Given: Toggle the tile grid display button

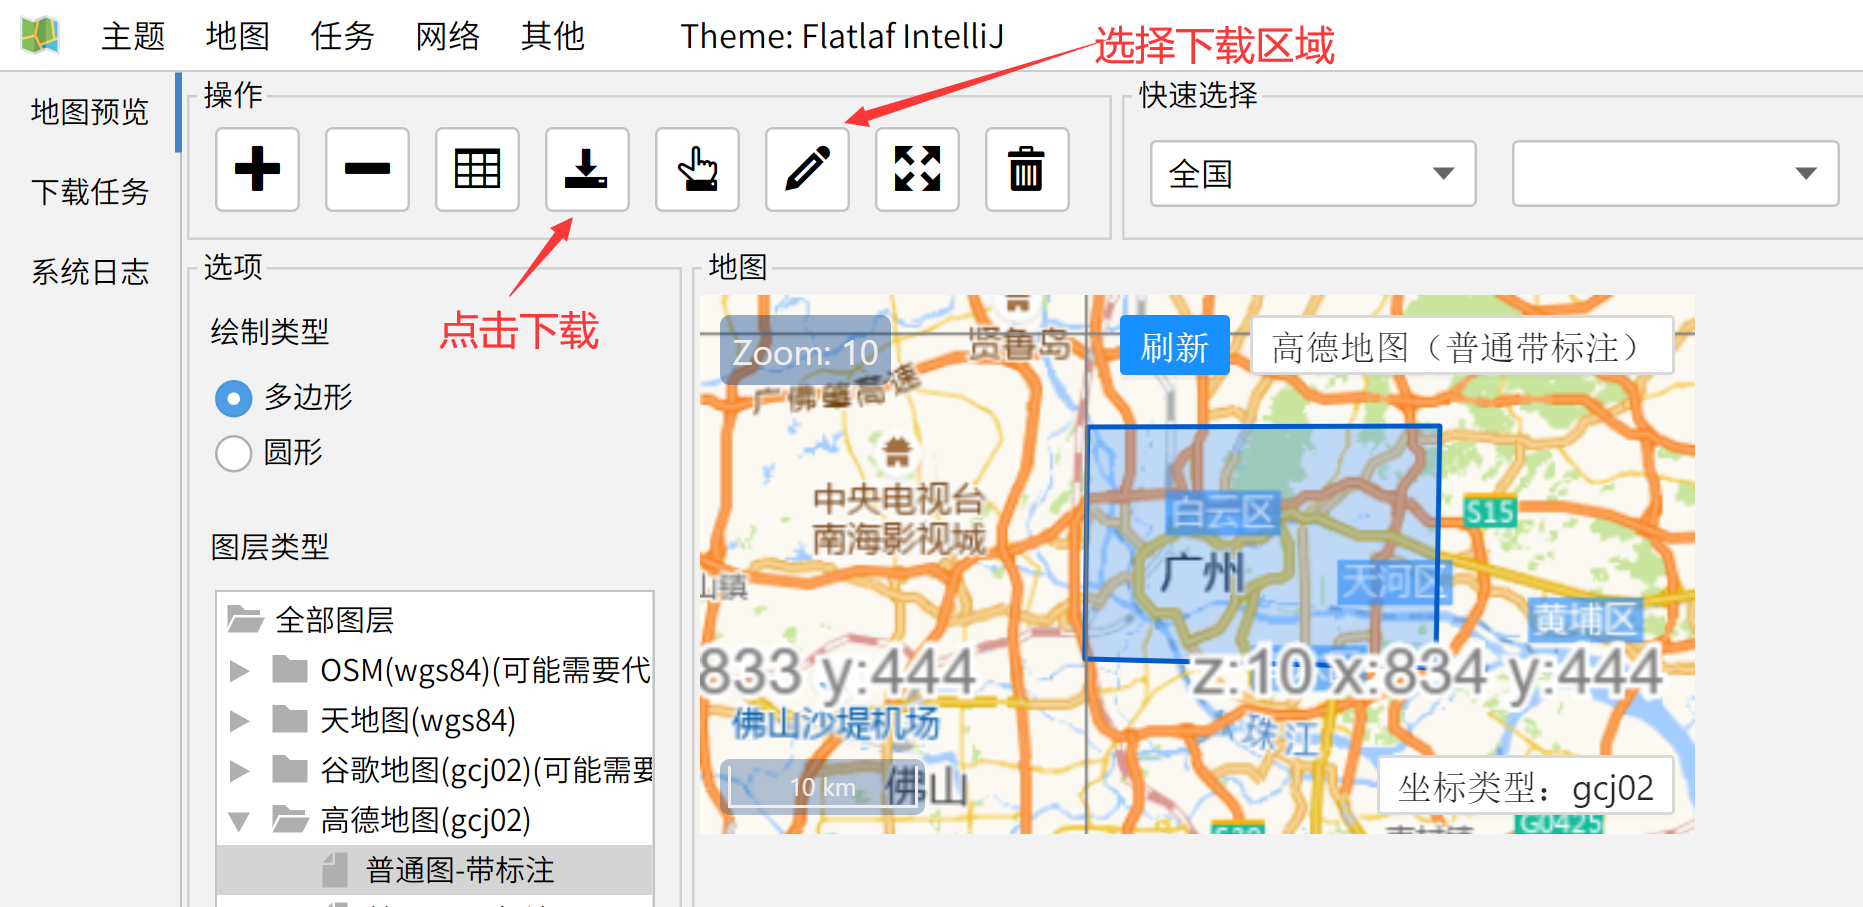Looking at the screenshot, I should 477,169.
